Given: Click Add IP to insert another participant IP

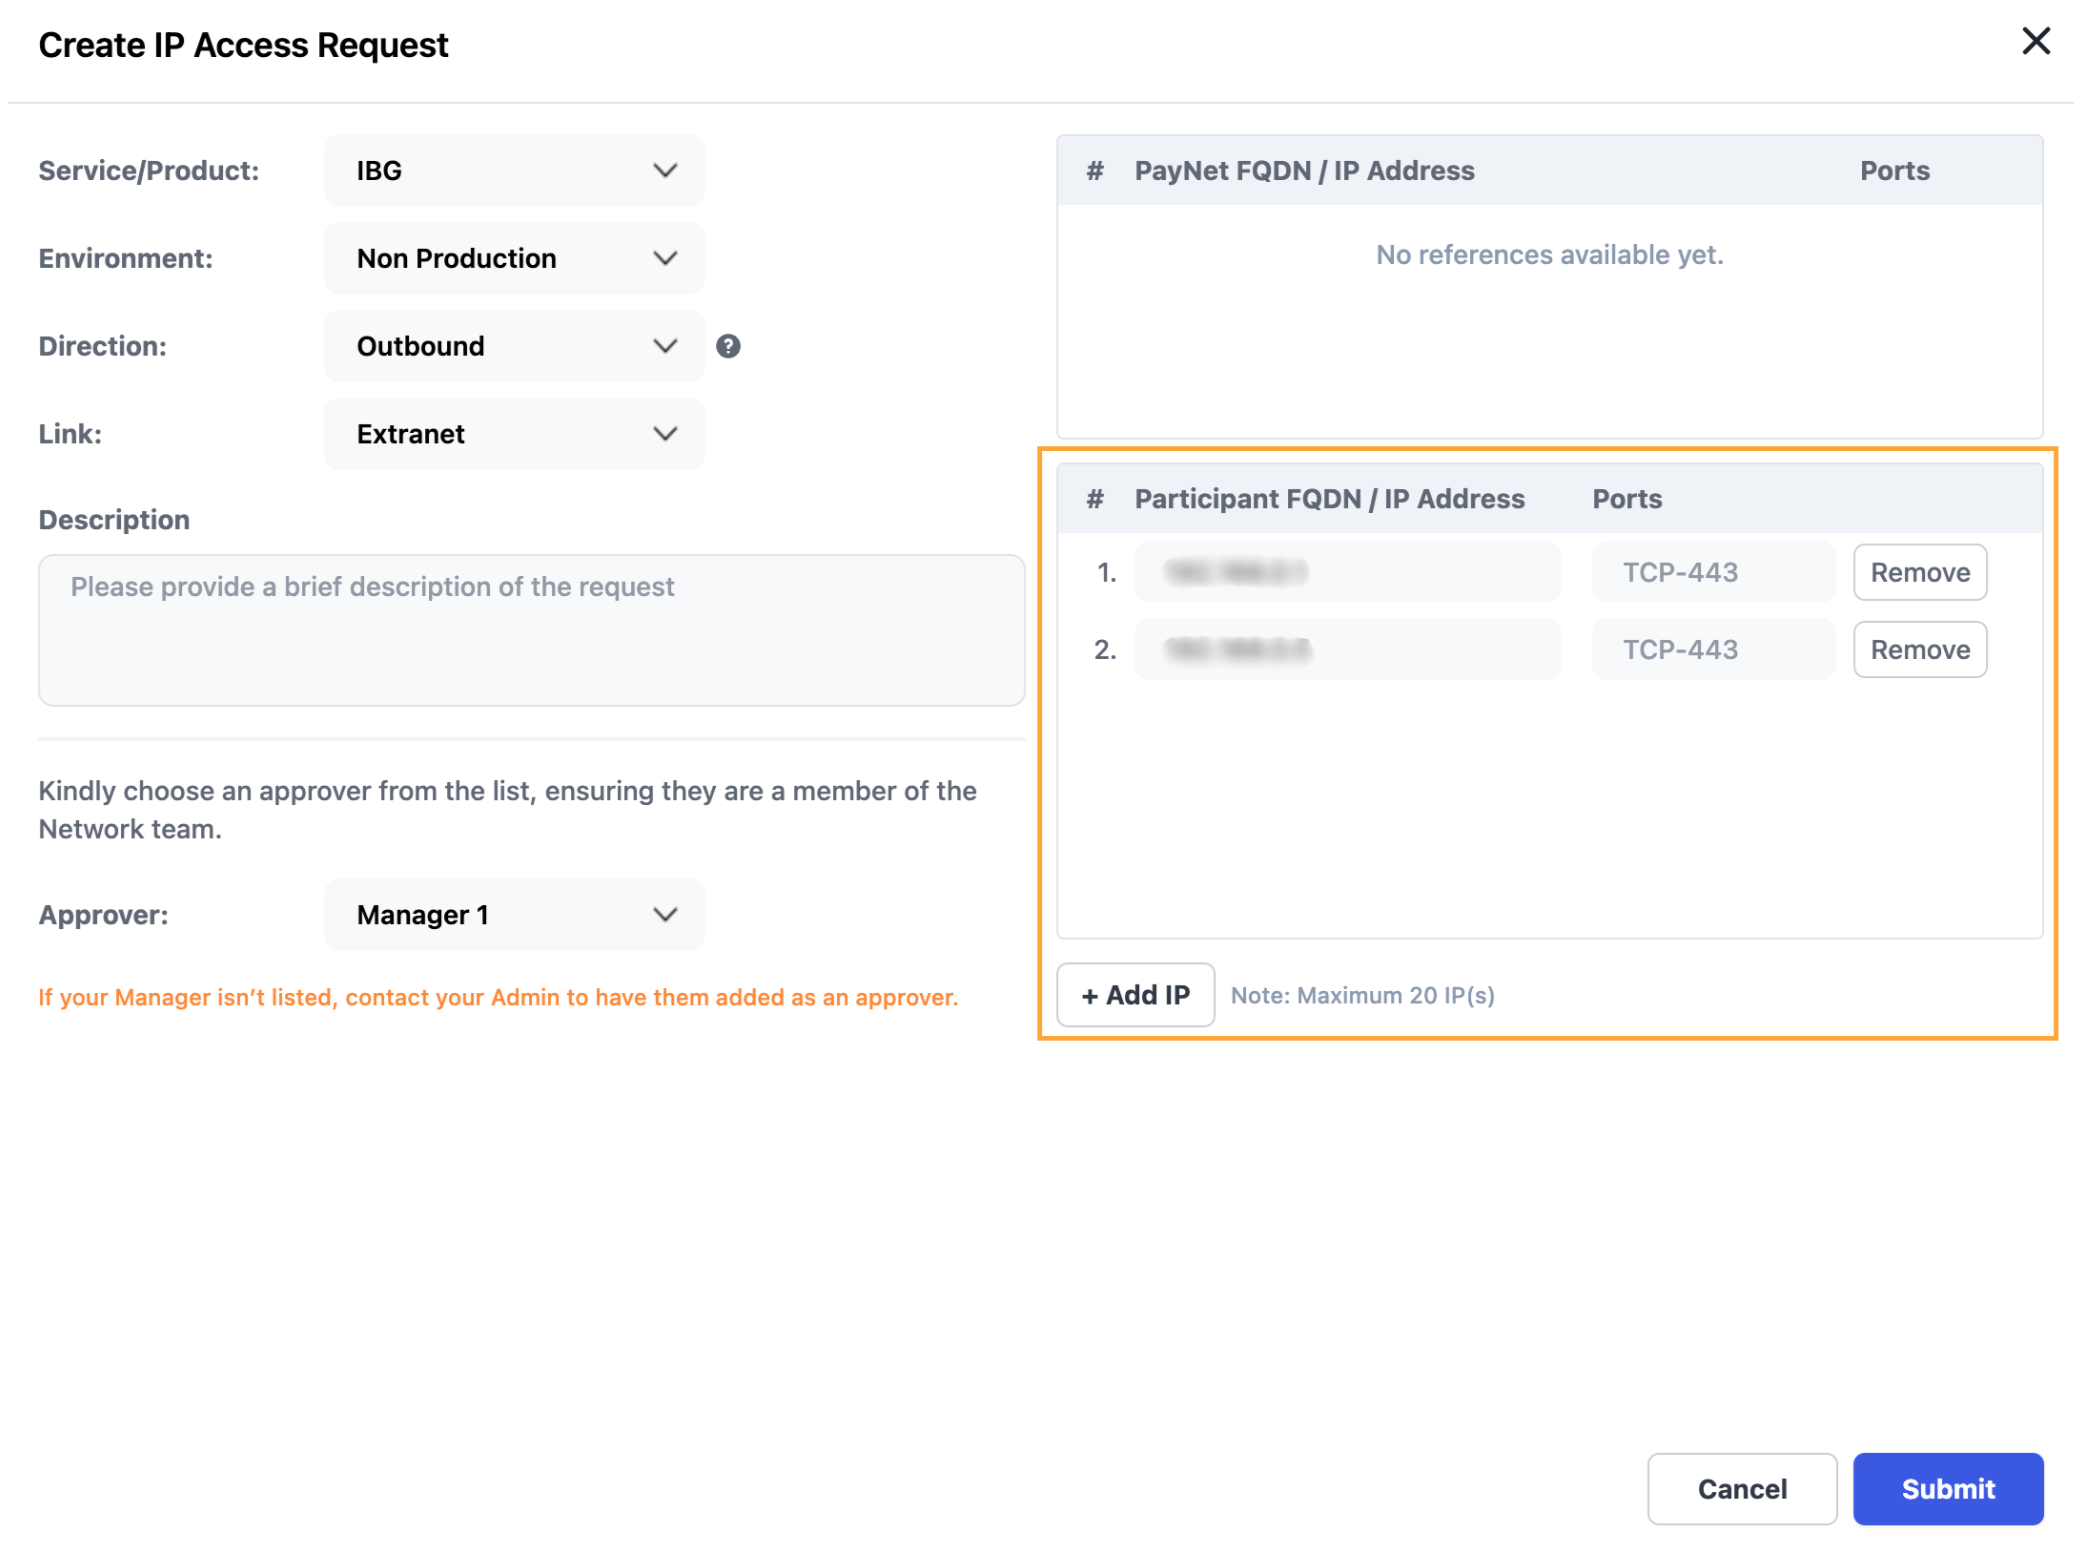Looking at the screenshot, I should [1135, 994].
